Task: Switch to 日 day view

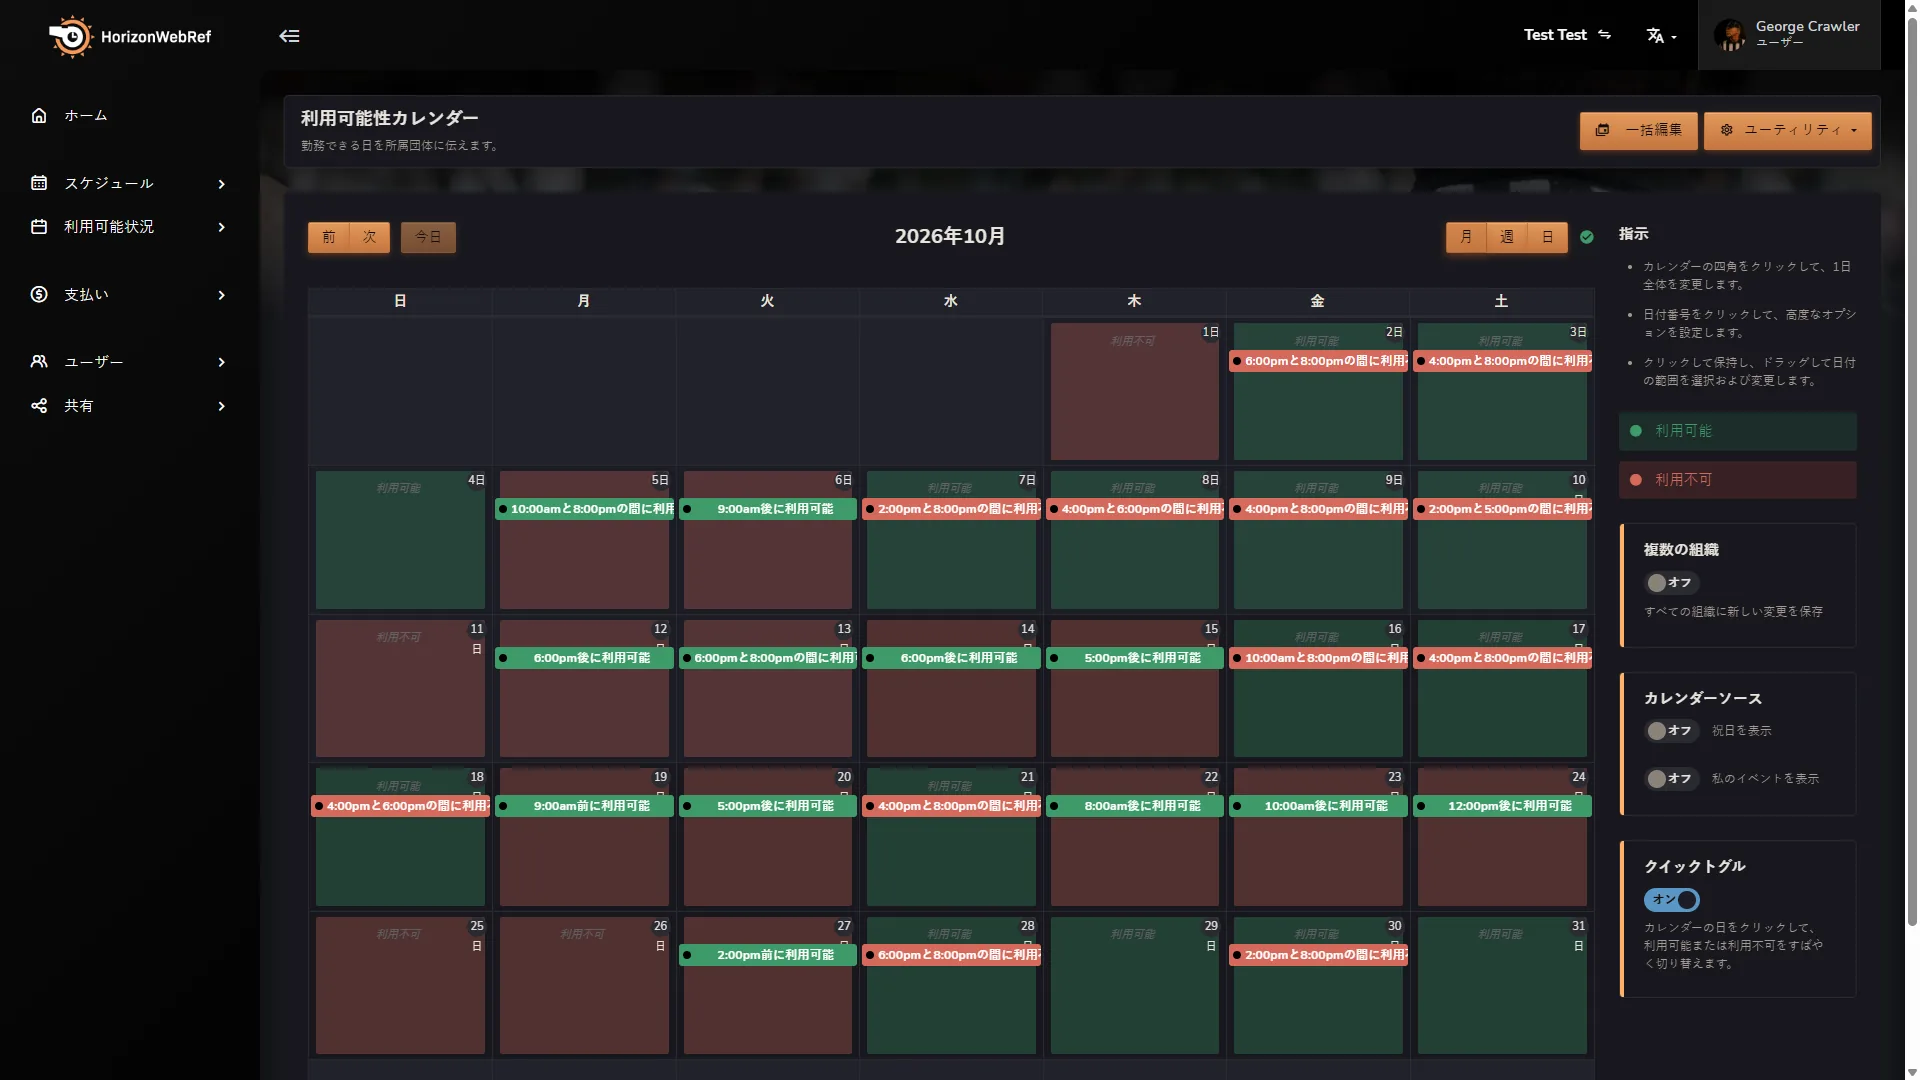Action: coord(1548,238)
